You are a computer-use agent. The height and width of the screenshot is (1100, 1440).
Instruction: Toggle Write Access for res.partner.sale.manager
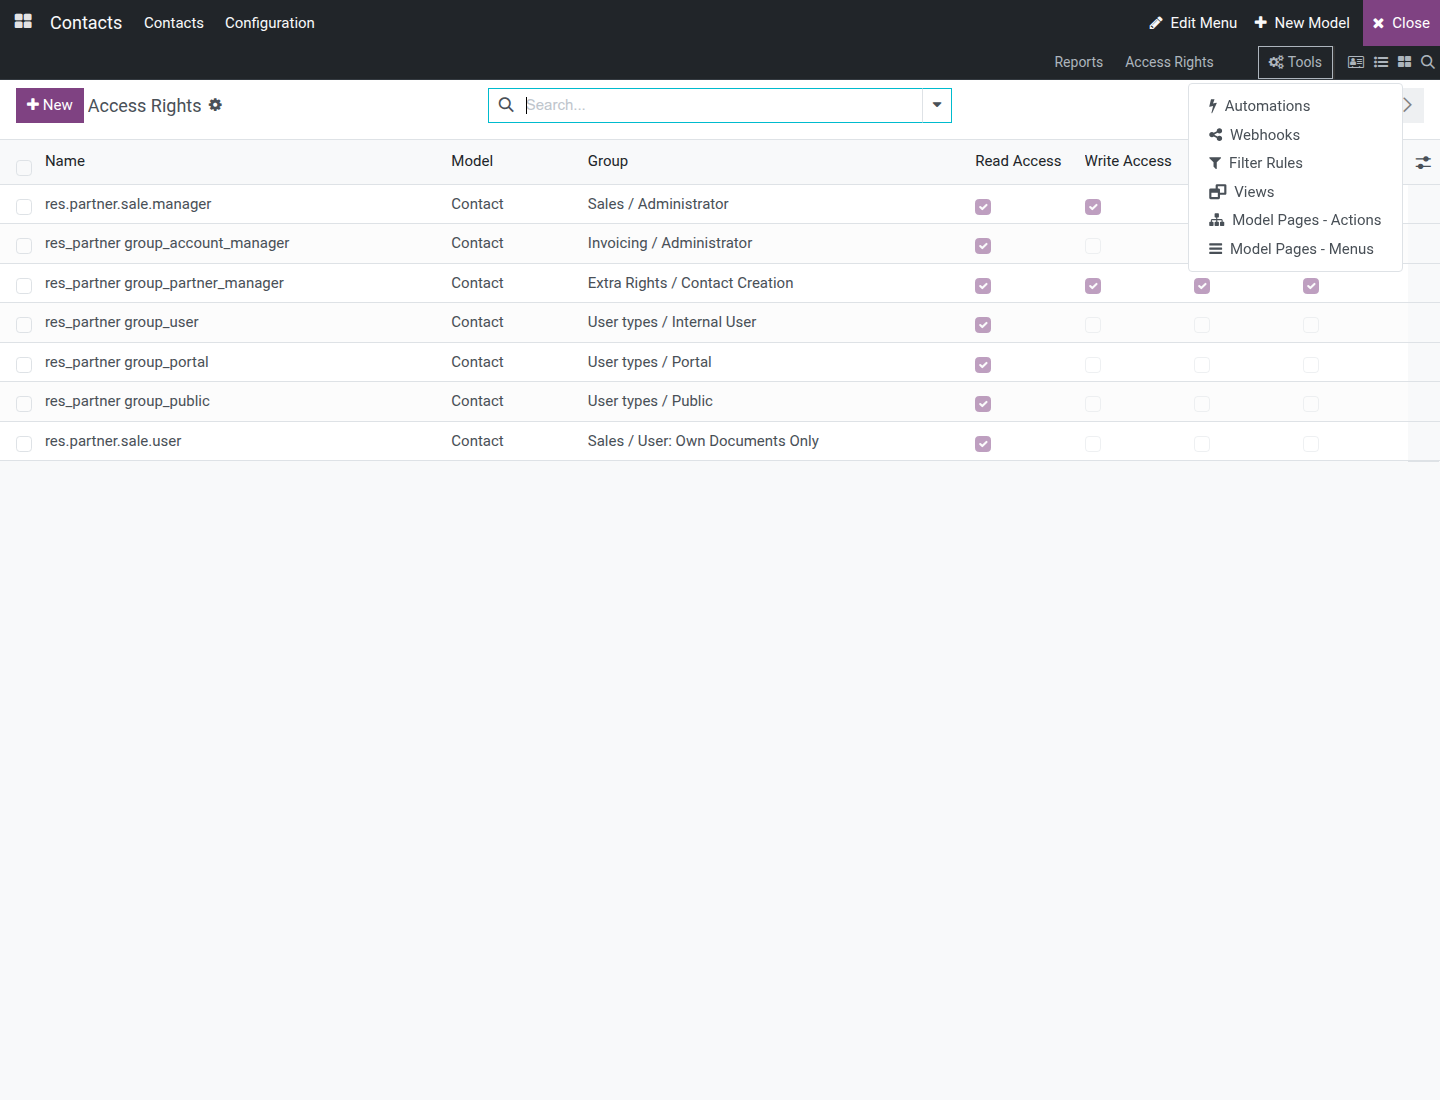(x=1093, y=207)
